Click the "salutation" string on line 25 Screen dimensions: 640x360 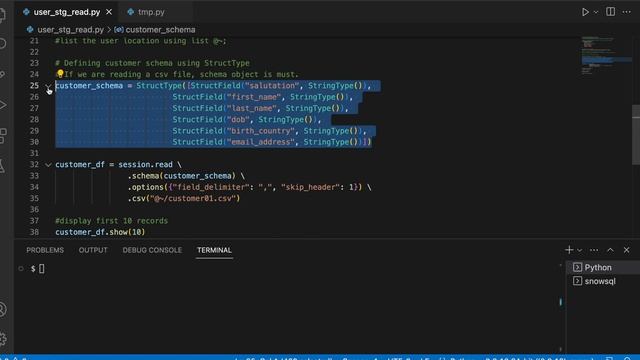point(272,86)
